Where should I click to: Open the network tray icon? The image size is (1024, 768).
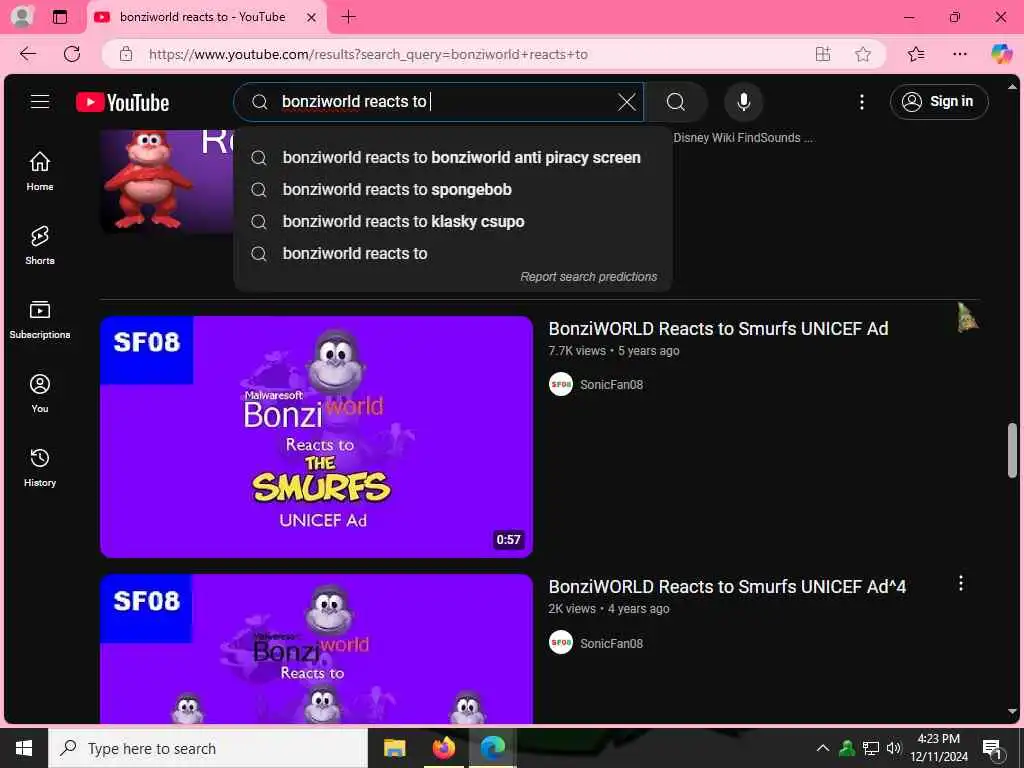870,748
